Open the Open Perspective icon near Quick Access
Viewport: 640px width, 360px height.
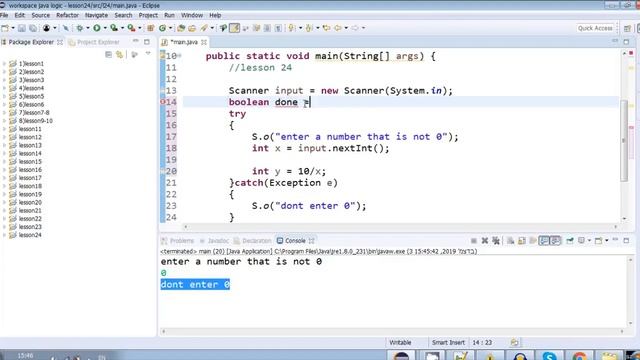627,28
